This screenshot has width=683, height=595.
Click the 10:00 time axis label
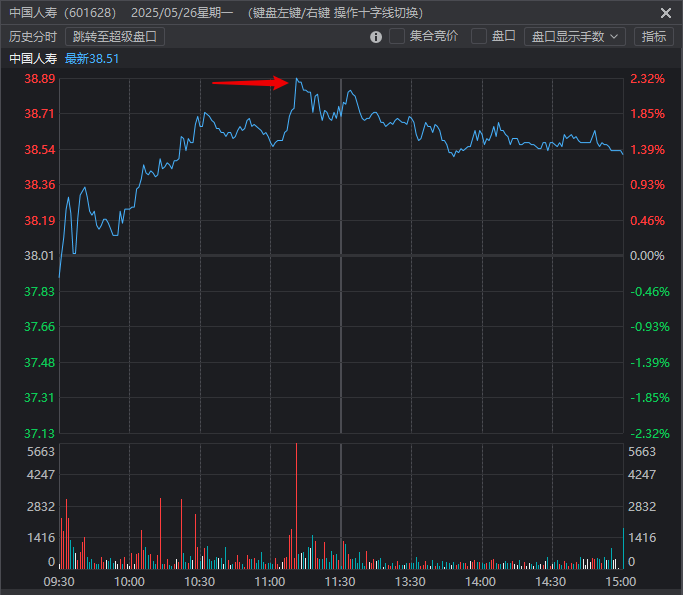tap(130, 581)
